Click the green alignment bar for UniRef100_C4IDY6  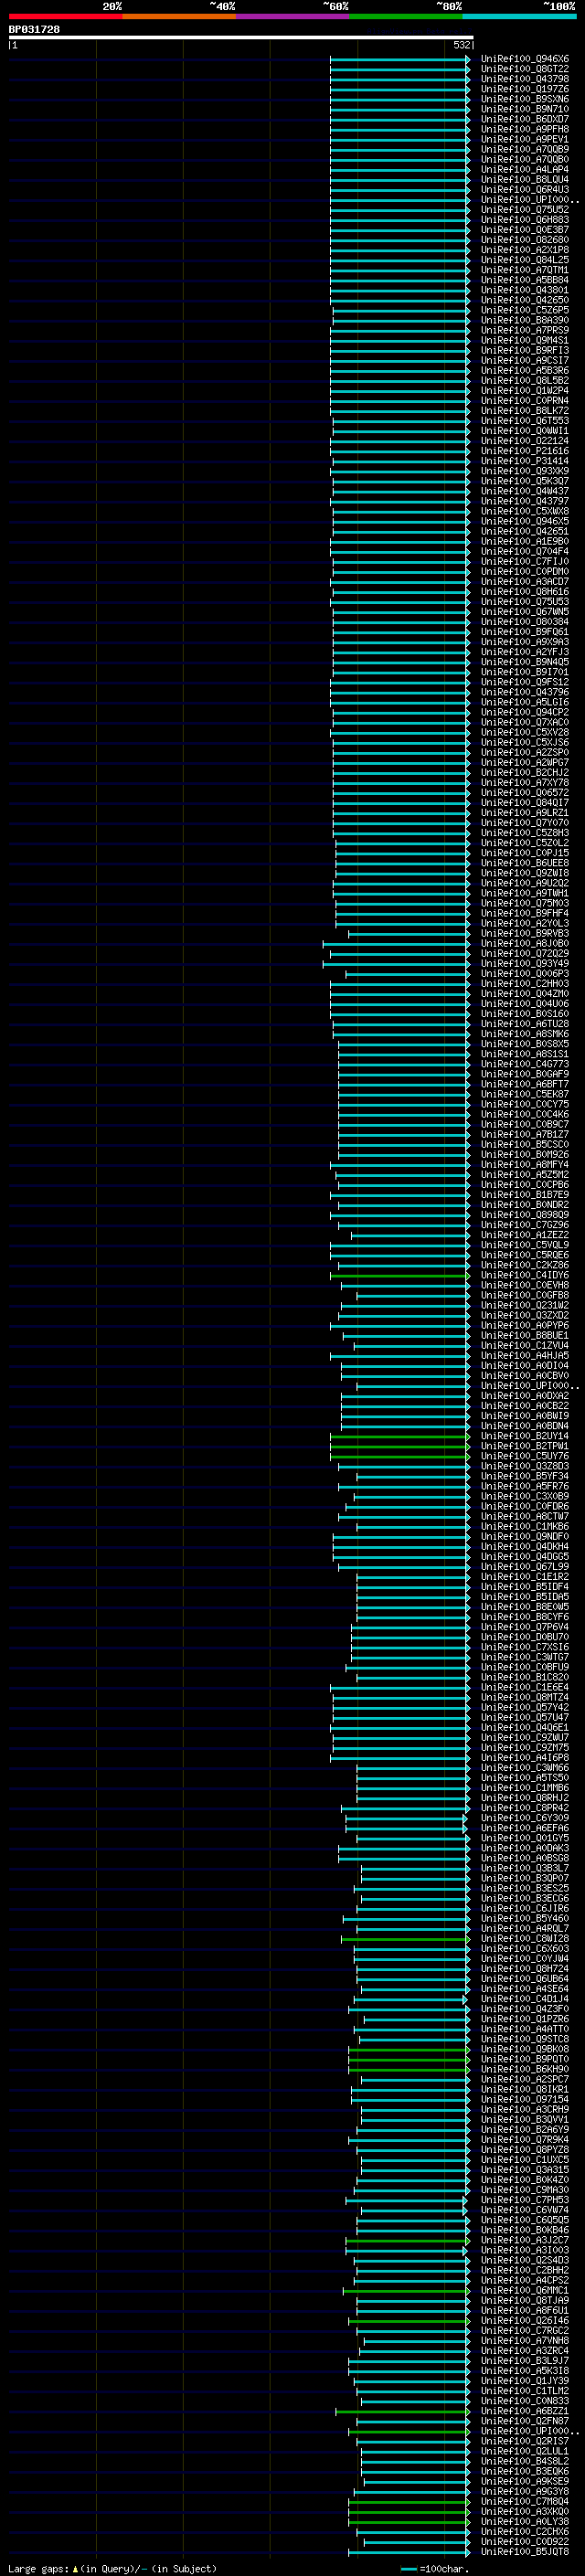[400, 1276]
